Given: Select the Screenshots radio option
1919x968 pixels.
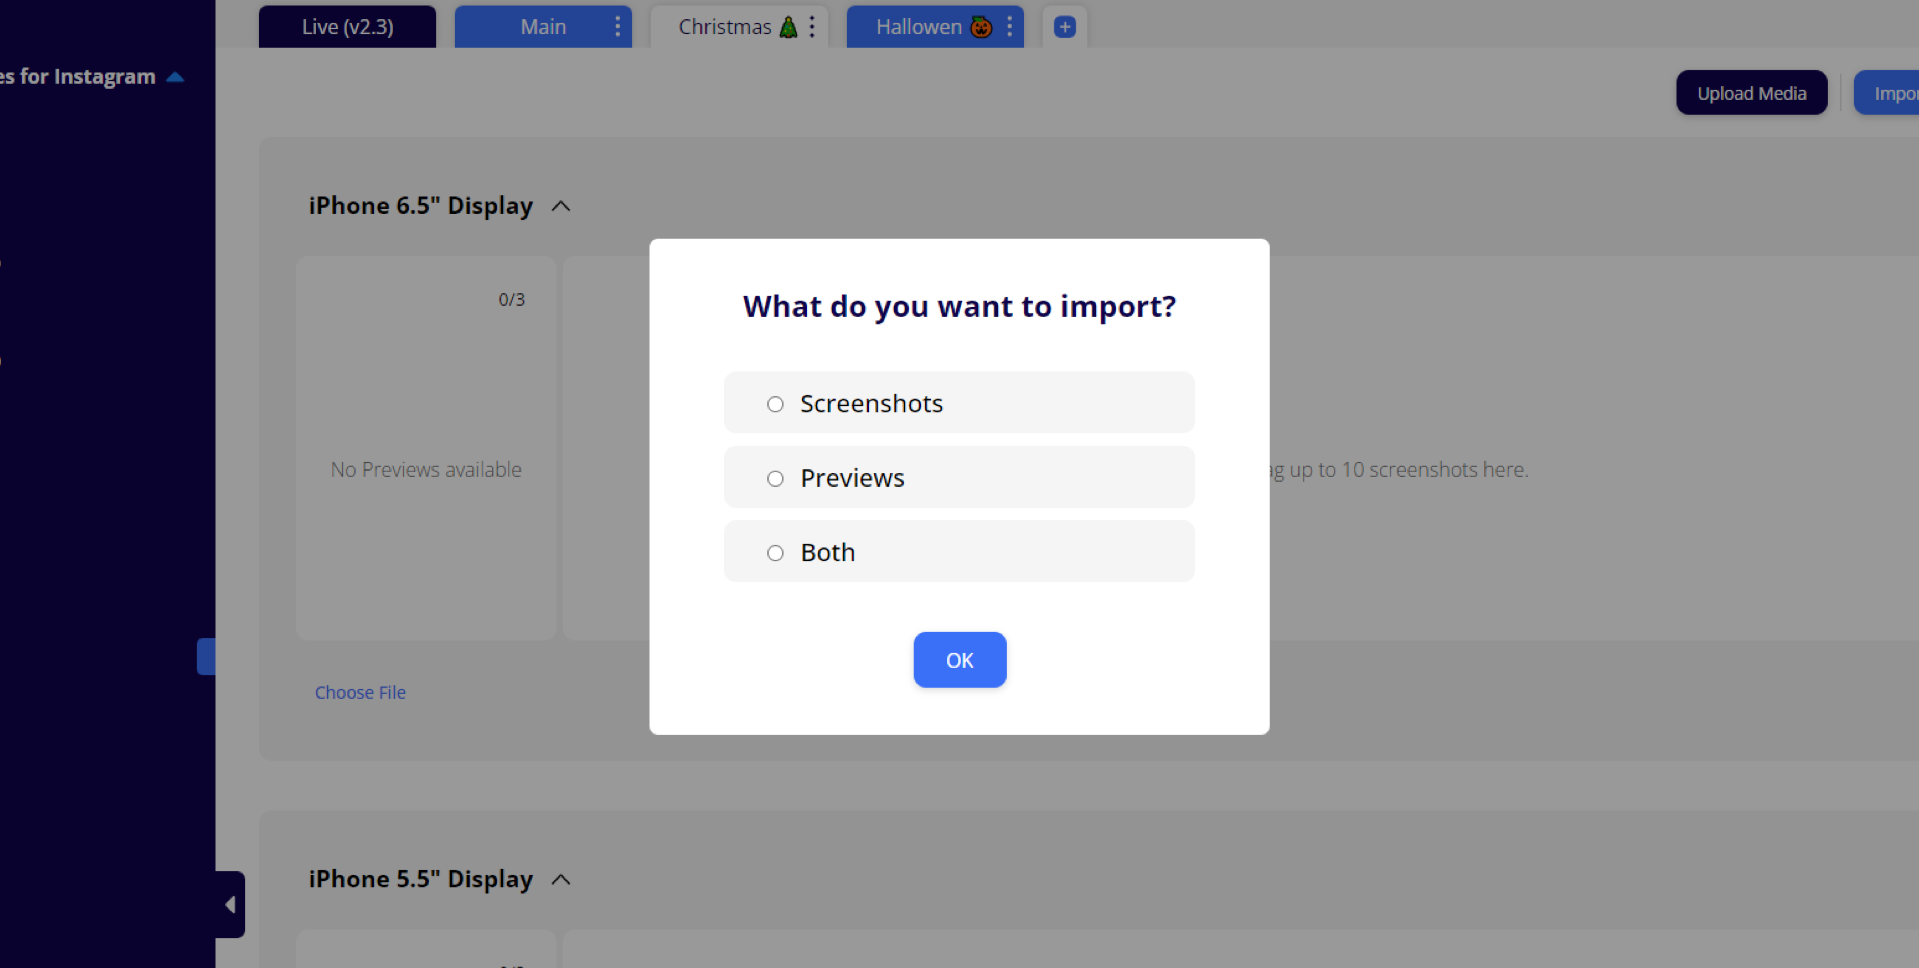Looking at the screenshot, I should (x=775, y=404).
